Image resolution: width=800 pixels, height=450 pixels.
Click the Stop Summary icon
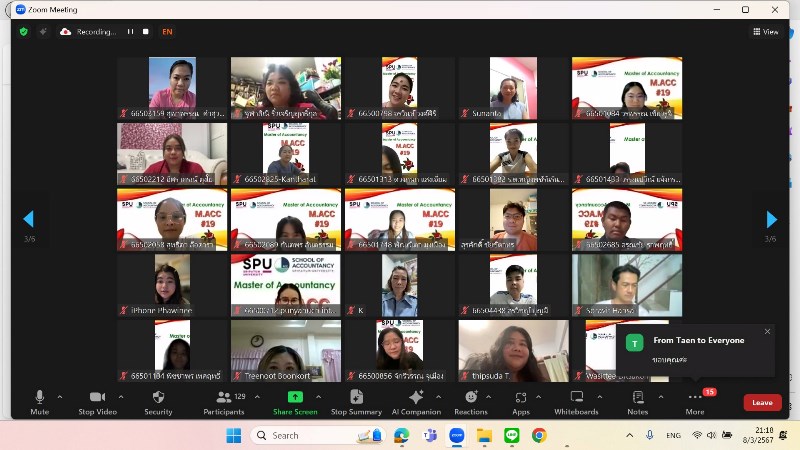pyautogui.click(x=356, y=397)
